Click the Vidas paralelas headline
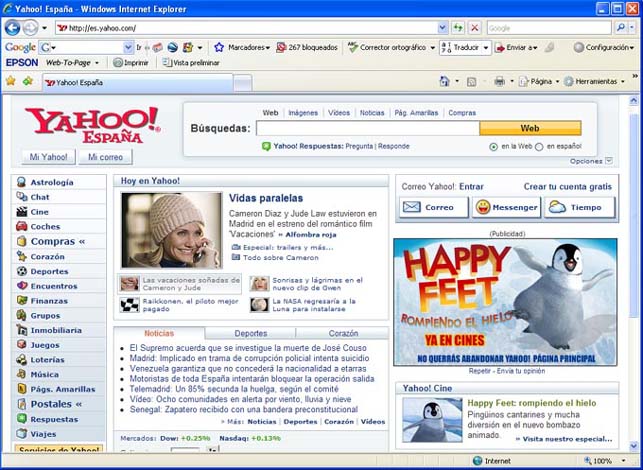This screenshot has width=643, height=470. (266, 198)
